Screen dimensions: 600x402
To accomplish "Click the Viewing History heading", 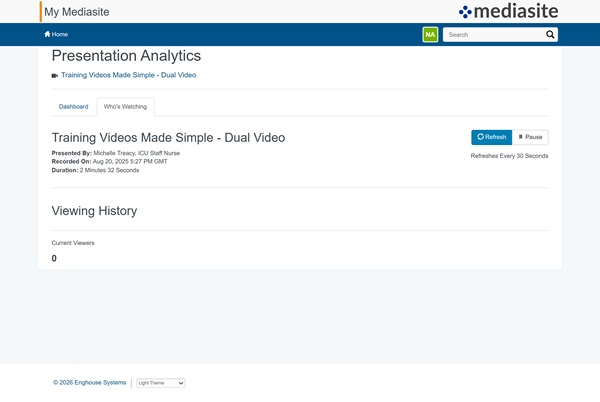I will click(x=94, y=211).
